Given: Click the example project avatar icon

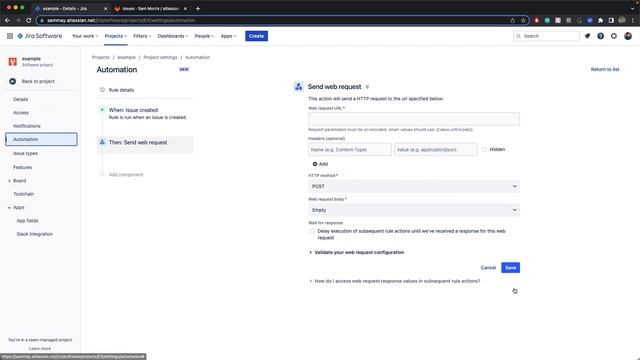Looking at the screenshot, I should 13,62.
